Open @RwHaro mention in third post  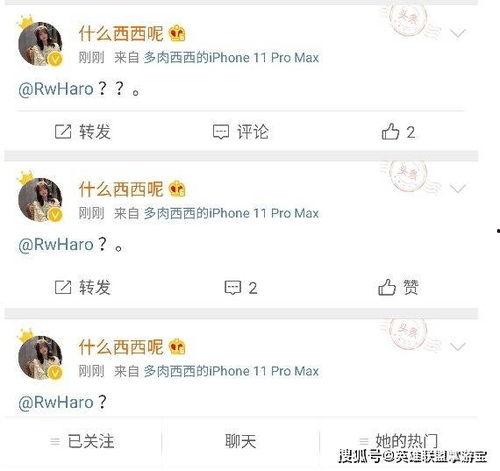coord(56,402)
